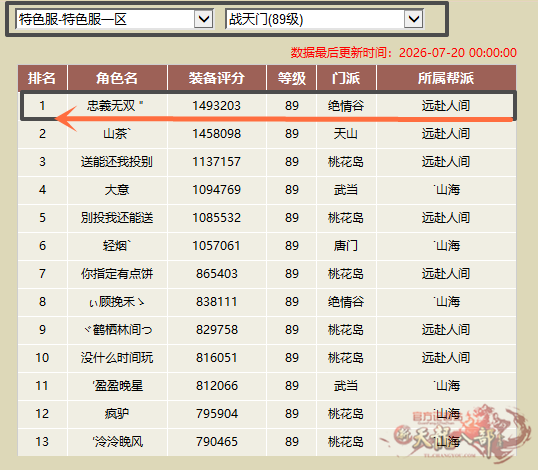Click equipment score 795904
Screen dimensions: 538x470
(x=217, y=414)
